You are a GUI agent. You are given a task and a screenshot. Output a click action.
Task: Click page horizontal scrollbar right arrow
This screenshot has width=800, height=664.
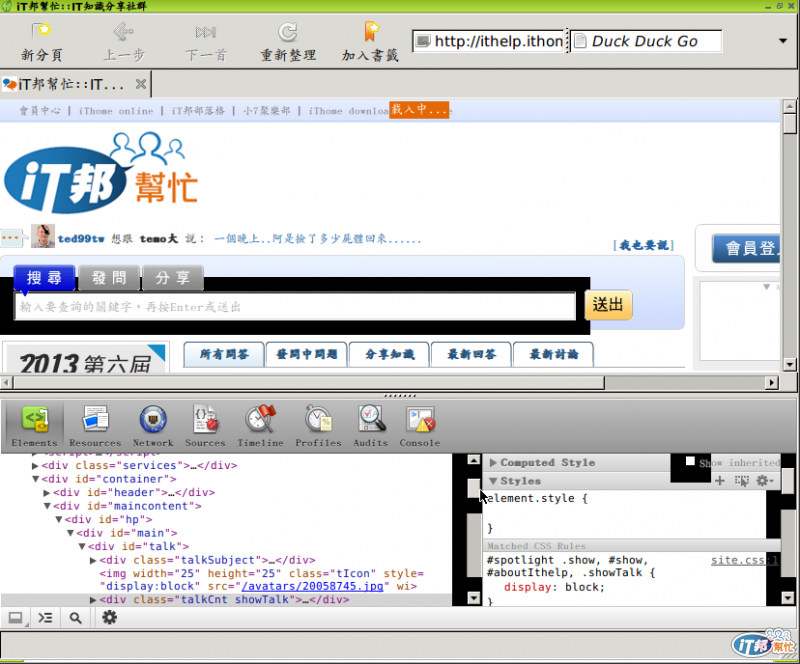click(x=771, y=382)
